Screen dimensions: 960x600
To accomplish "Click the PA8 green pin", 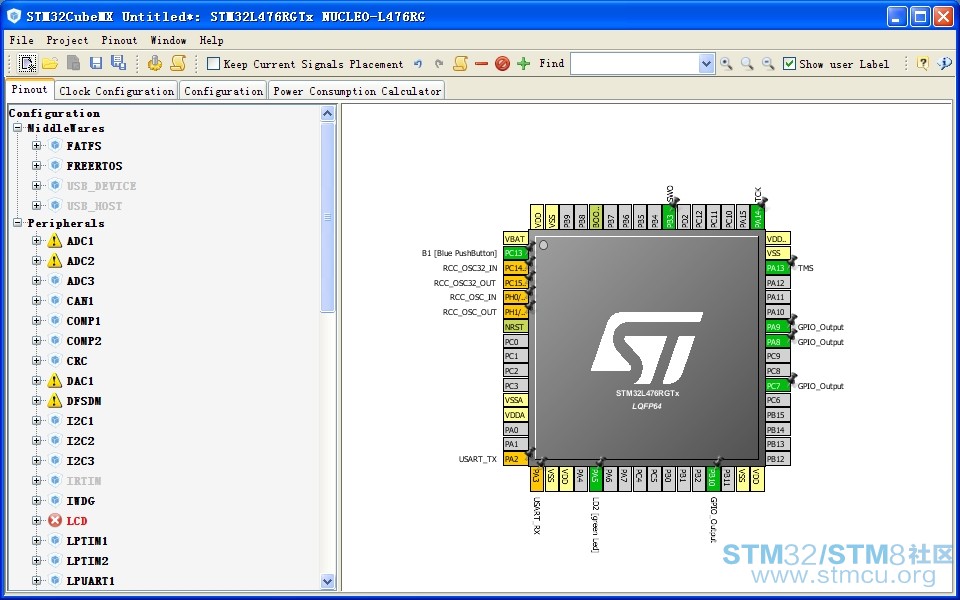I will 778,342.
